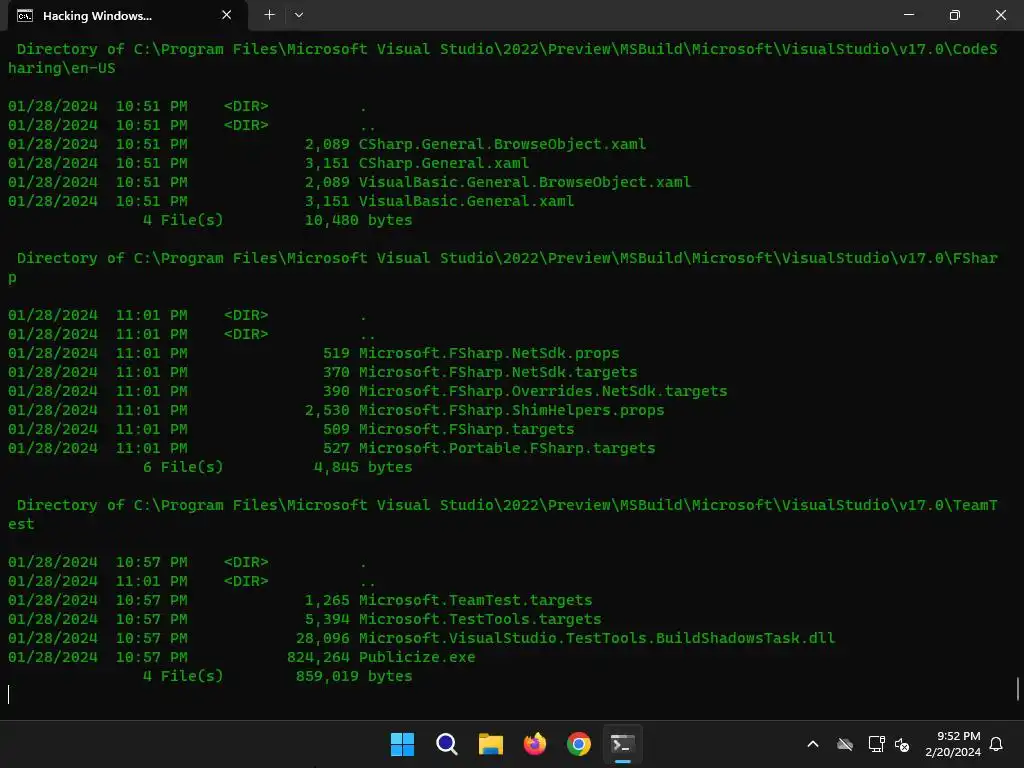Open taskbar Search magnifier
Image resolution: width=1024 pixels, height=768 pixels.
[x=447, y=744]
